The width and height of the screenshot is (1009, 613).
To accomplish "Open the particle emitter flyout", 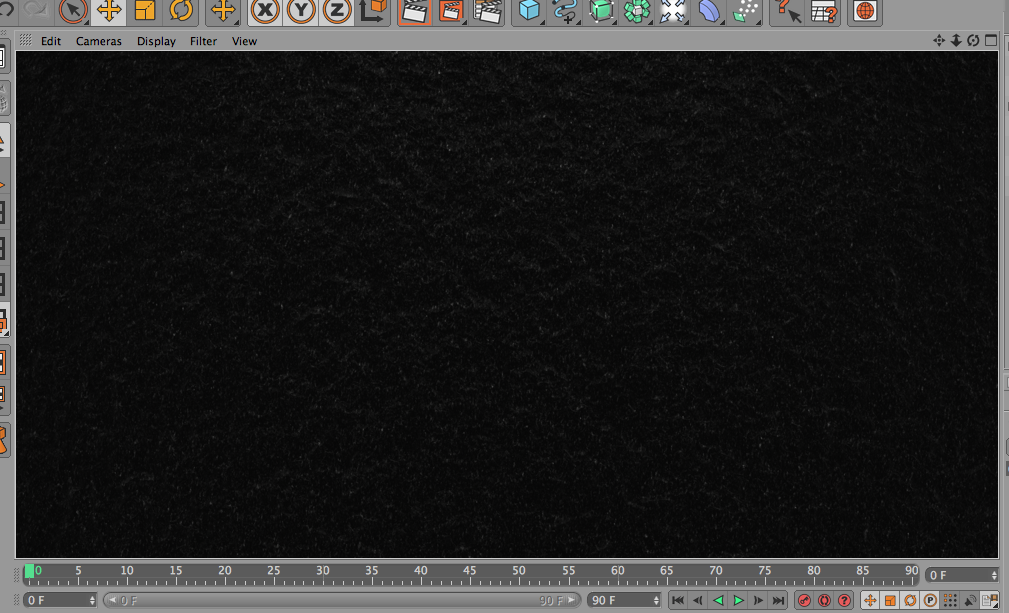I will pos(745,11).
